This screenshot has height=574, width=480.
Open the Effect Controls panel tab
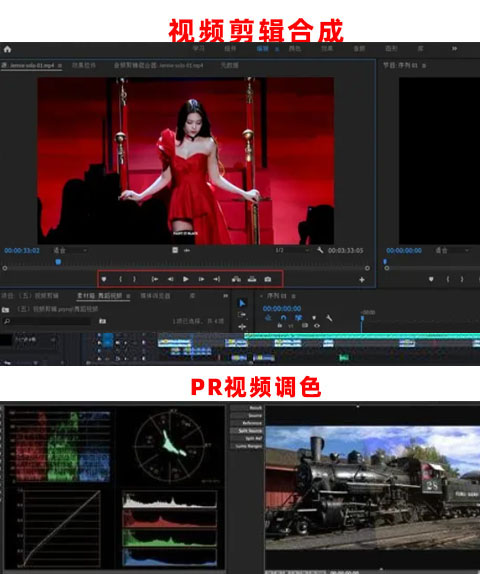tap(83, 65)
